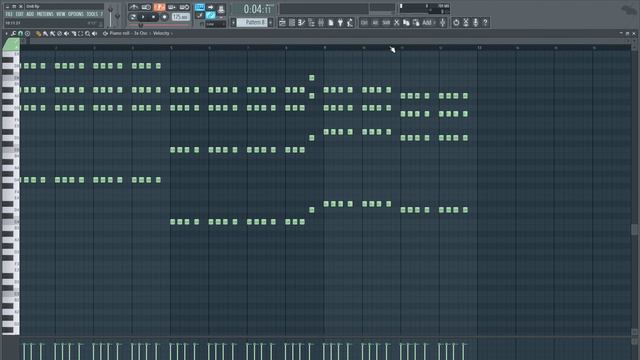The height and width of the screenshot is (360, 640).
Task: Select the next pattern arrow
Action: (271, 22)
